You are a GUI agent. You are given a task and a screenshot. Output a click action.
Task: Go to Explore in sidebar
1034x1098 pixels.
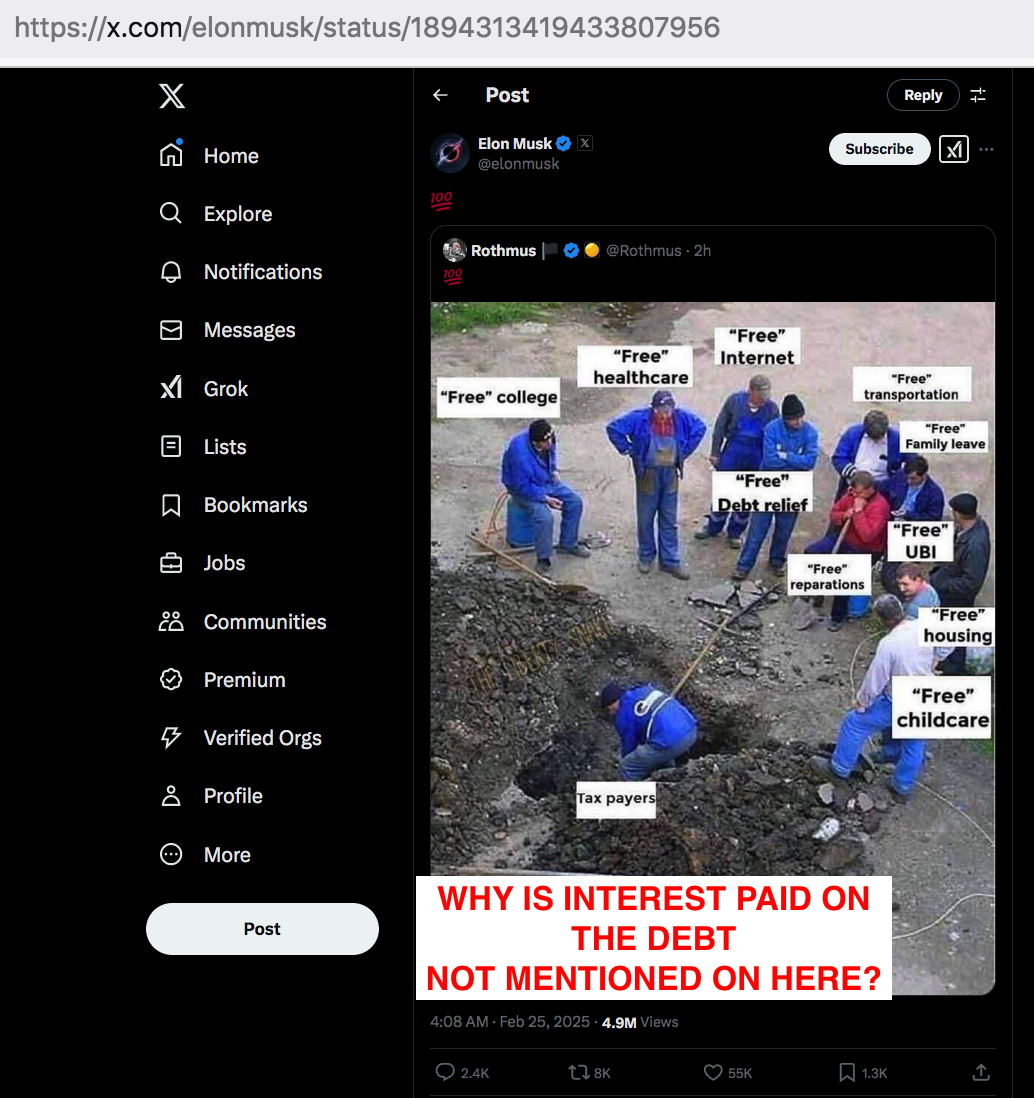point(216,214)
